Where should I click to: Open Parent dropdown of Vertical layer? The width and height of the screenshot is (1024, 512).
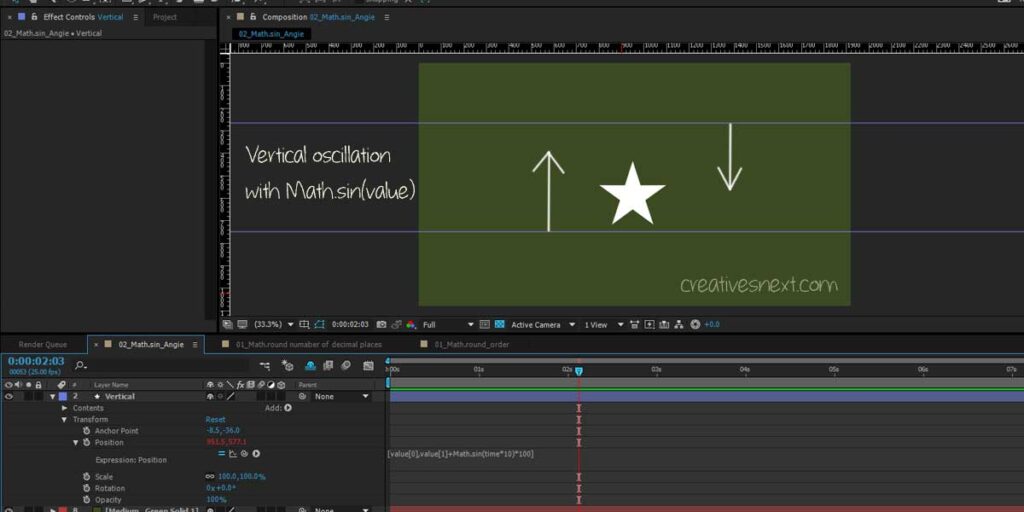click(x=342, y=396)
